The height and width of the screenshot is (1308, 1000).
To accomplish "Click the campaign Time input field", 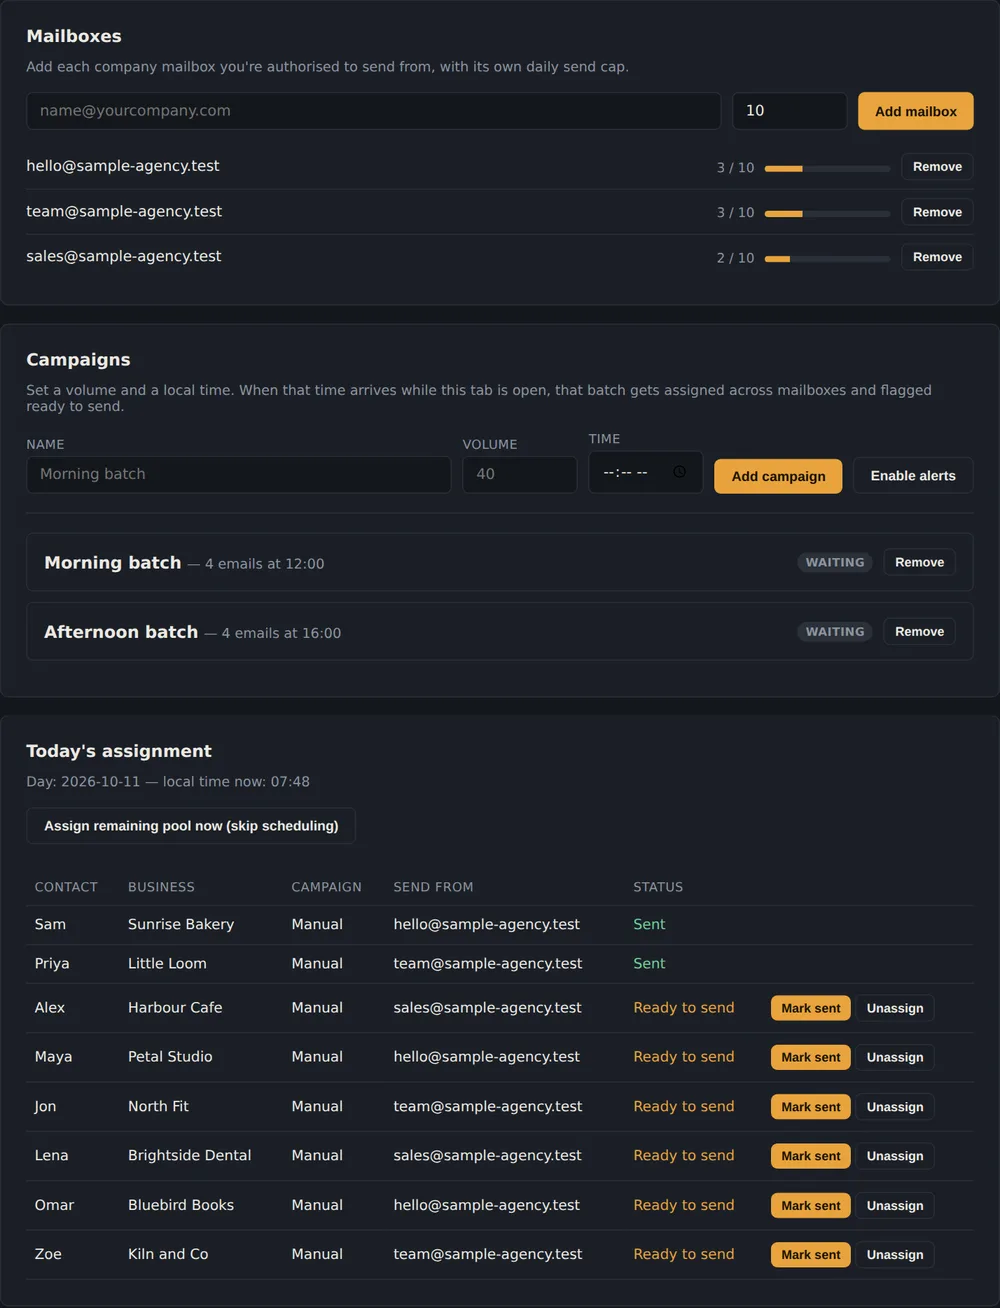I will (645, 472).
